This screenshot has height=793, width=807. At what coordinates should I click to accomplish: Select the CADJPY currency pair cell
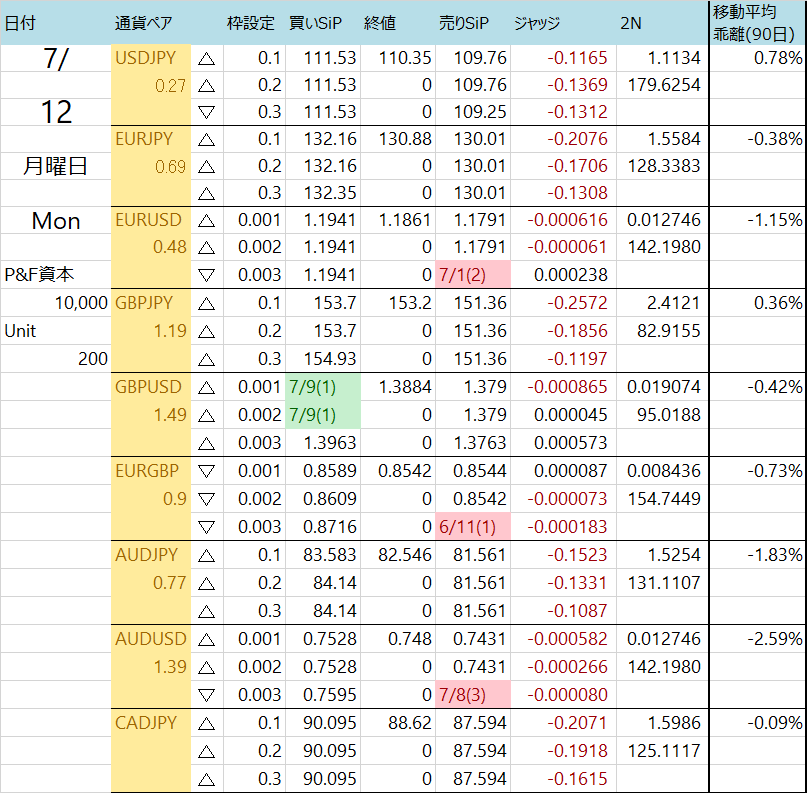tap(146, 722)
